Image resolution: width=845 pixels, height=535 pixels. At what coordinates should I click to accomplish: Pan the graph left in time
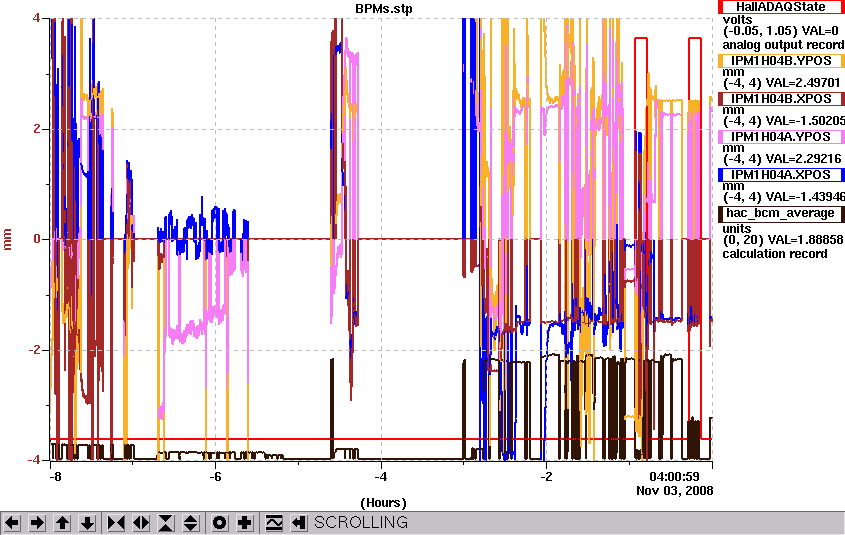tap(12, 523)
